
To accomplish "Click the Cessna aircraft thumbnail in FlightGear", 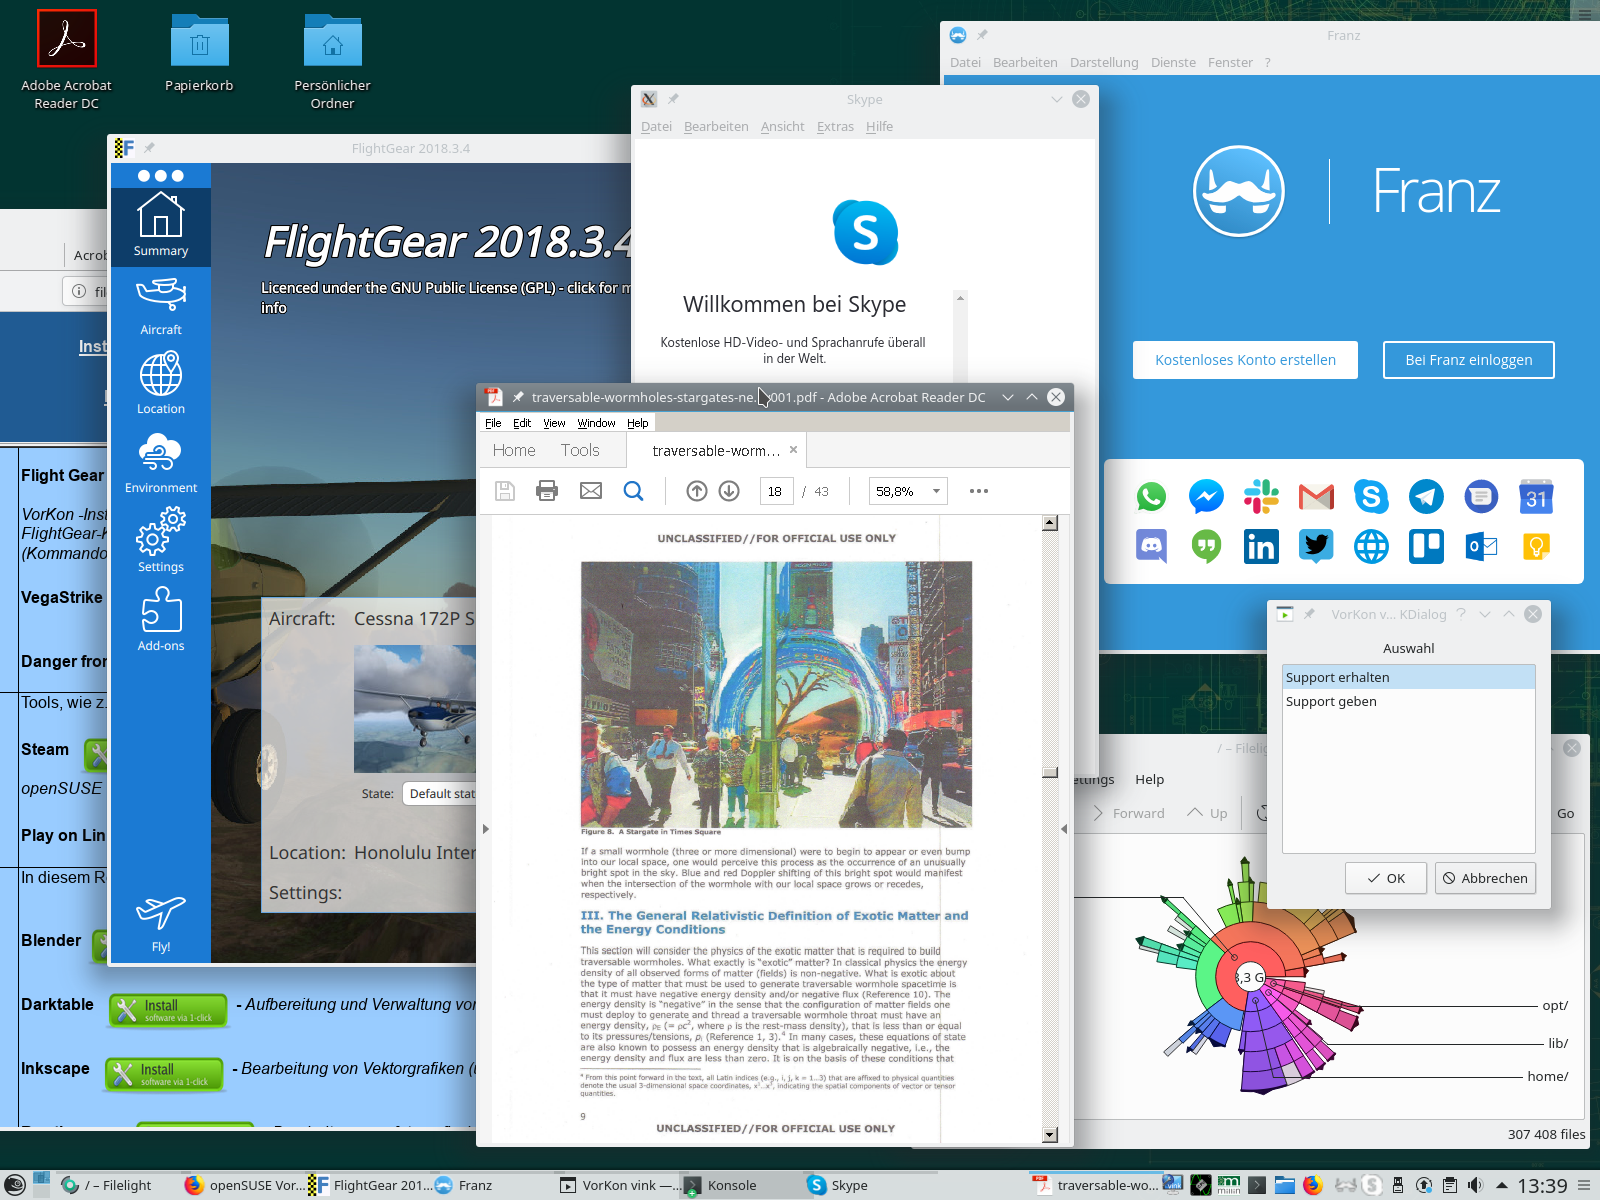I will 415,708.
